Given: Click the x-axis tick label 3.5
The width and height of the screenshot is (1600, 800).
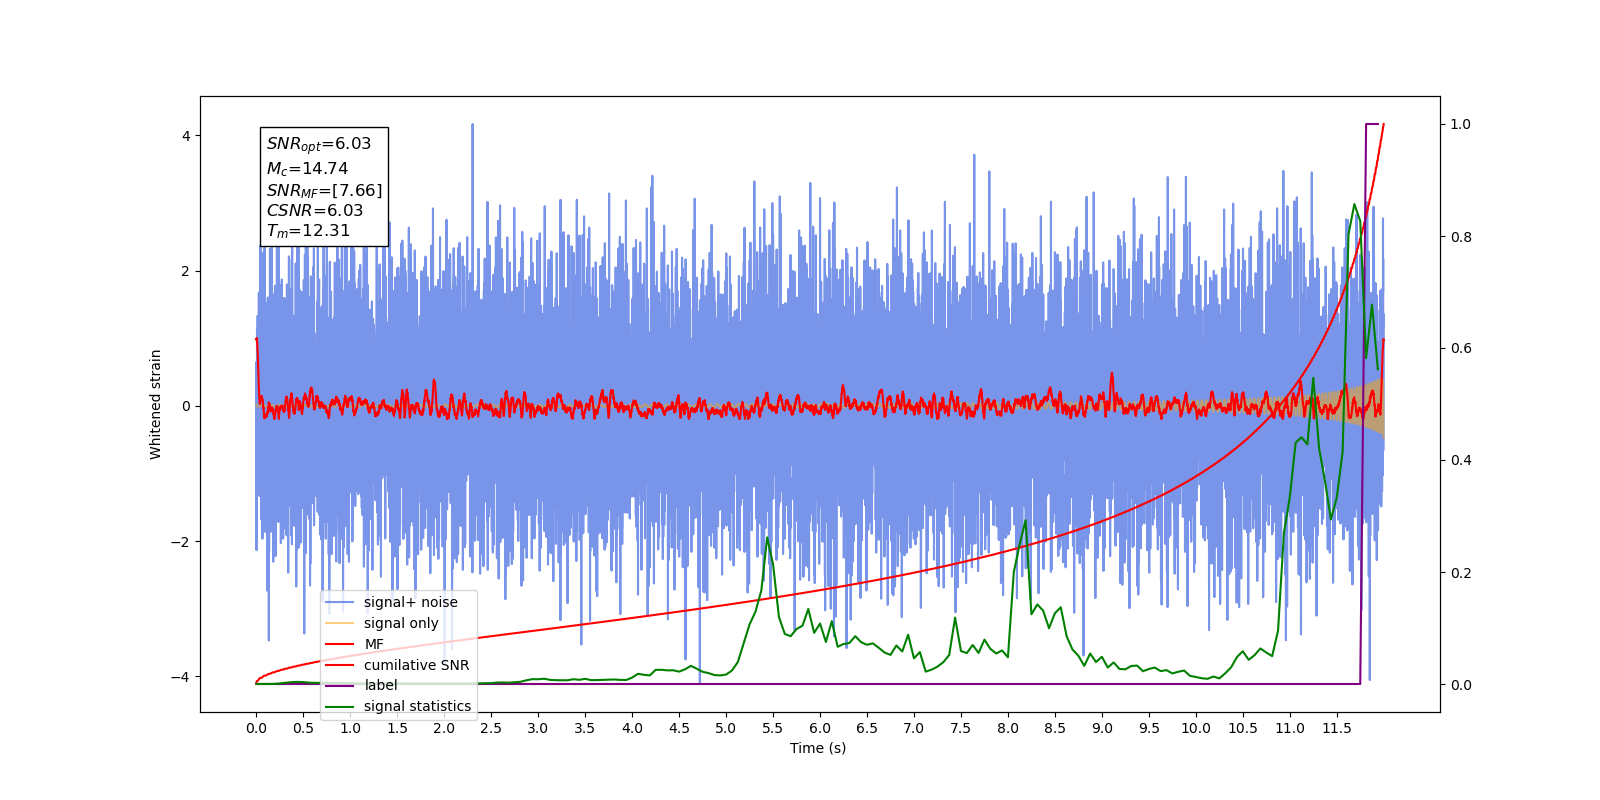Looking at the screenshot, I should click(585, 728).
